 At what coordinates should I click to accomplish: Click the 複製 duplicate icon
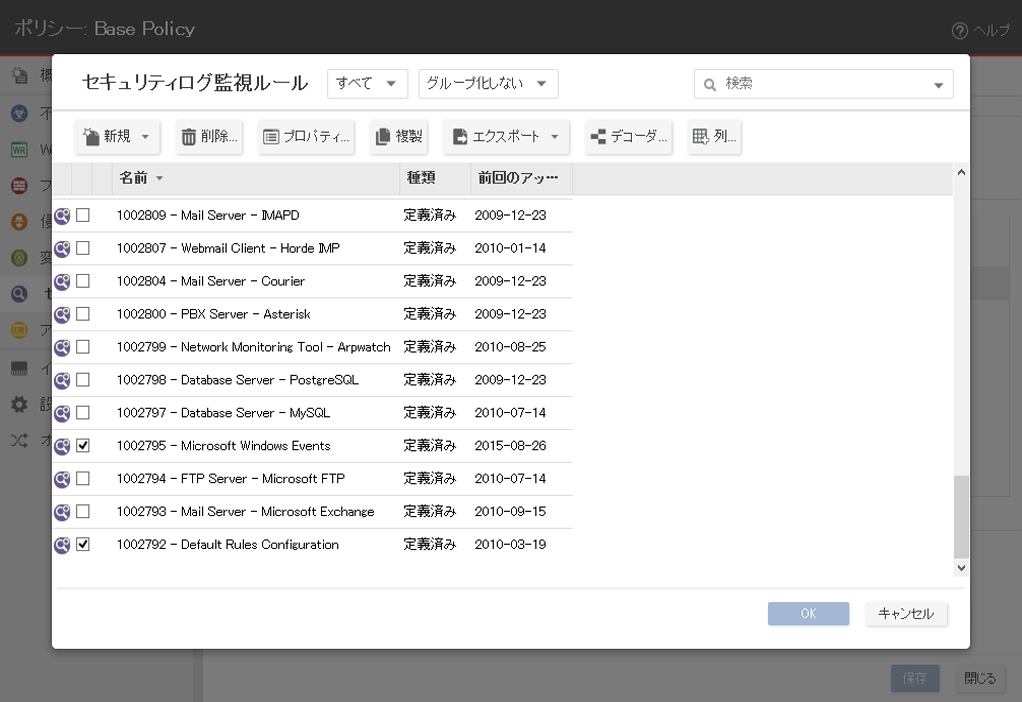point(382,137)
